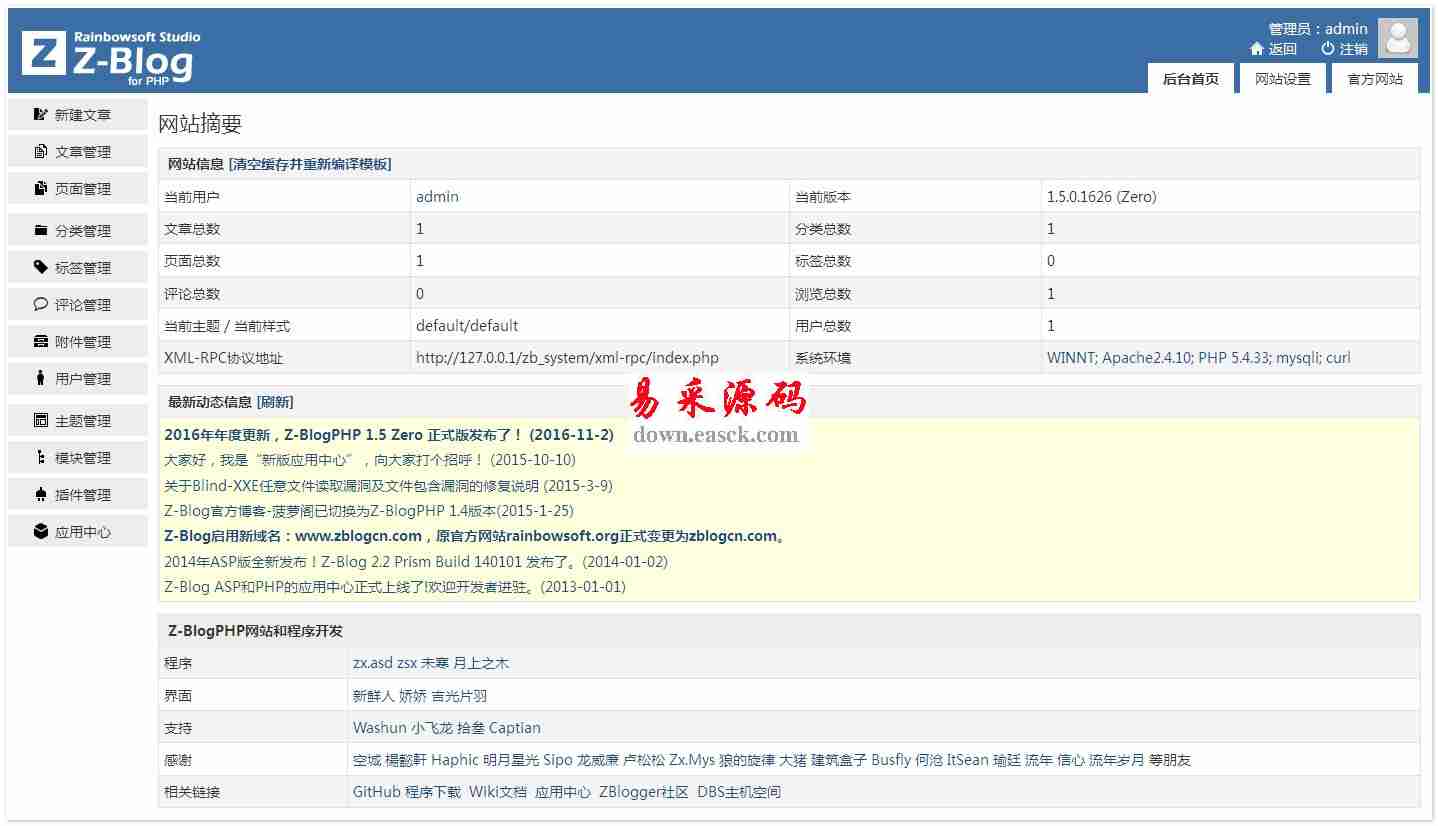Click the 页面管理 pages icon
Image resolution: width=1438 pixels, height=826 pixels.
coord(41,189)
